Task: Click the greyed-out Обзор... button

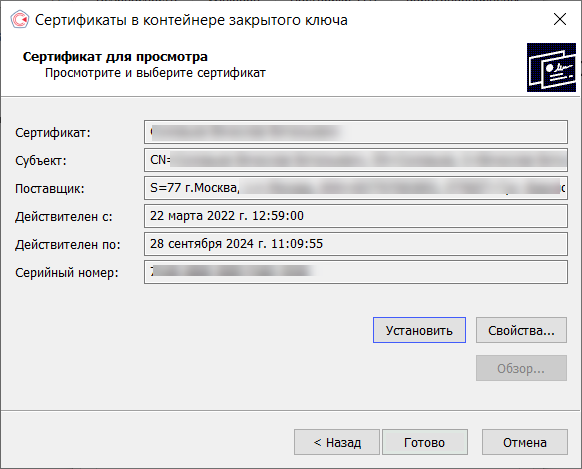Action: [x=521, y=368]
